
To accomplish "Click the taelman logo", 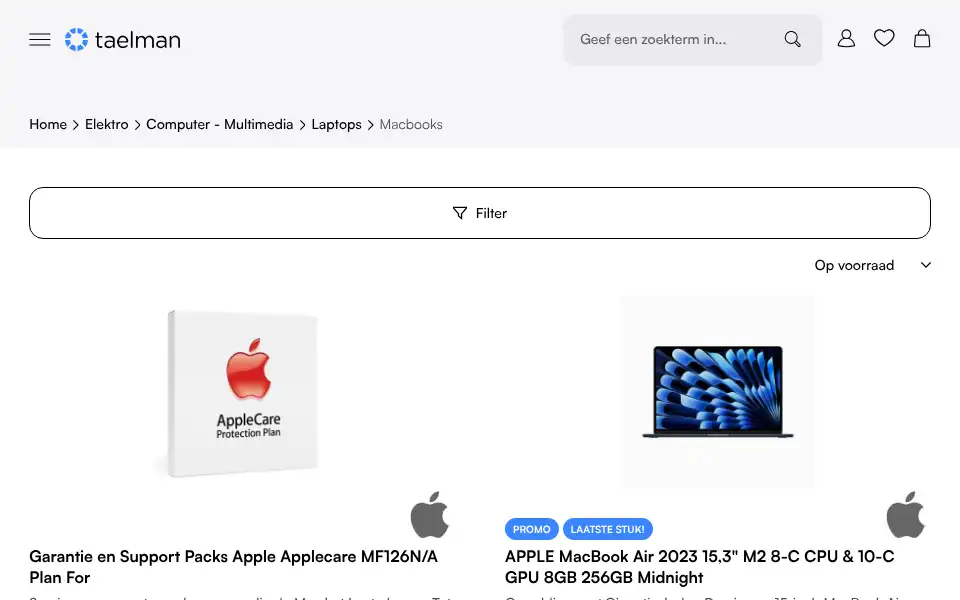I will (122, 40).
